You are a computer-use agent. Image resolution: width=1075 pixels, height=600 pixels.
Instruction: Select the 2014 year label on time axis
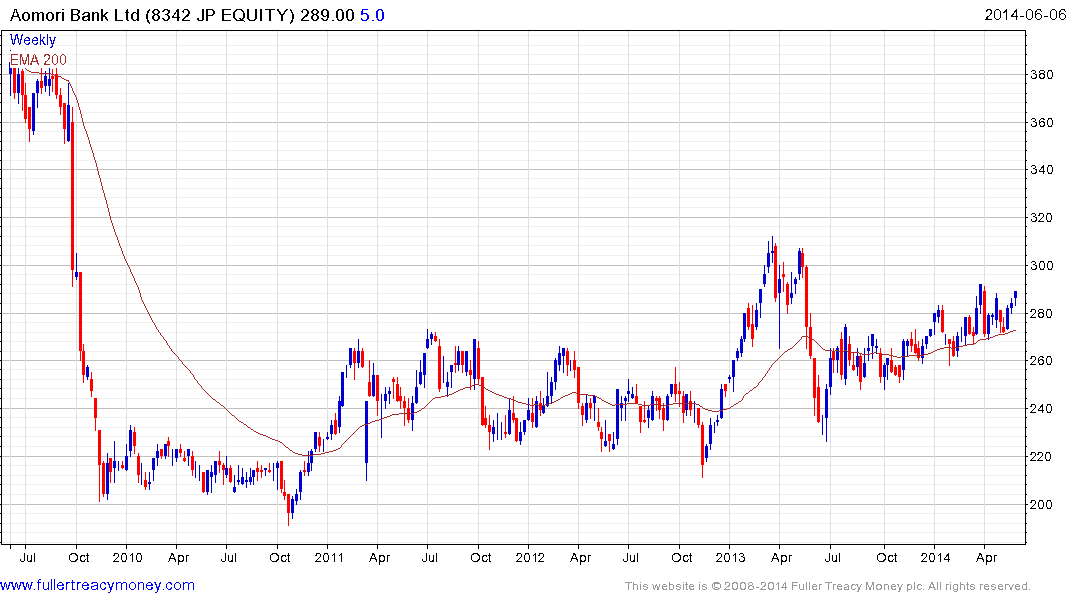click(x=935, y=557)
